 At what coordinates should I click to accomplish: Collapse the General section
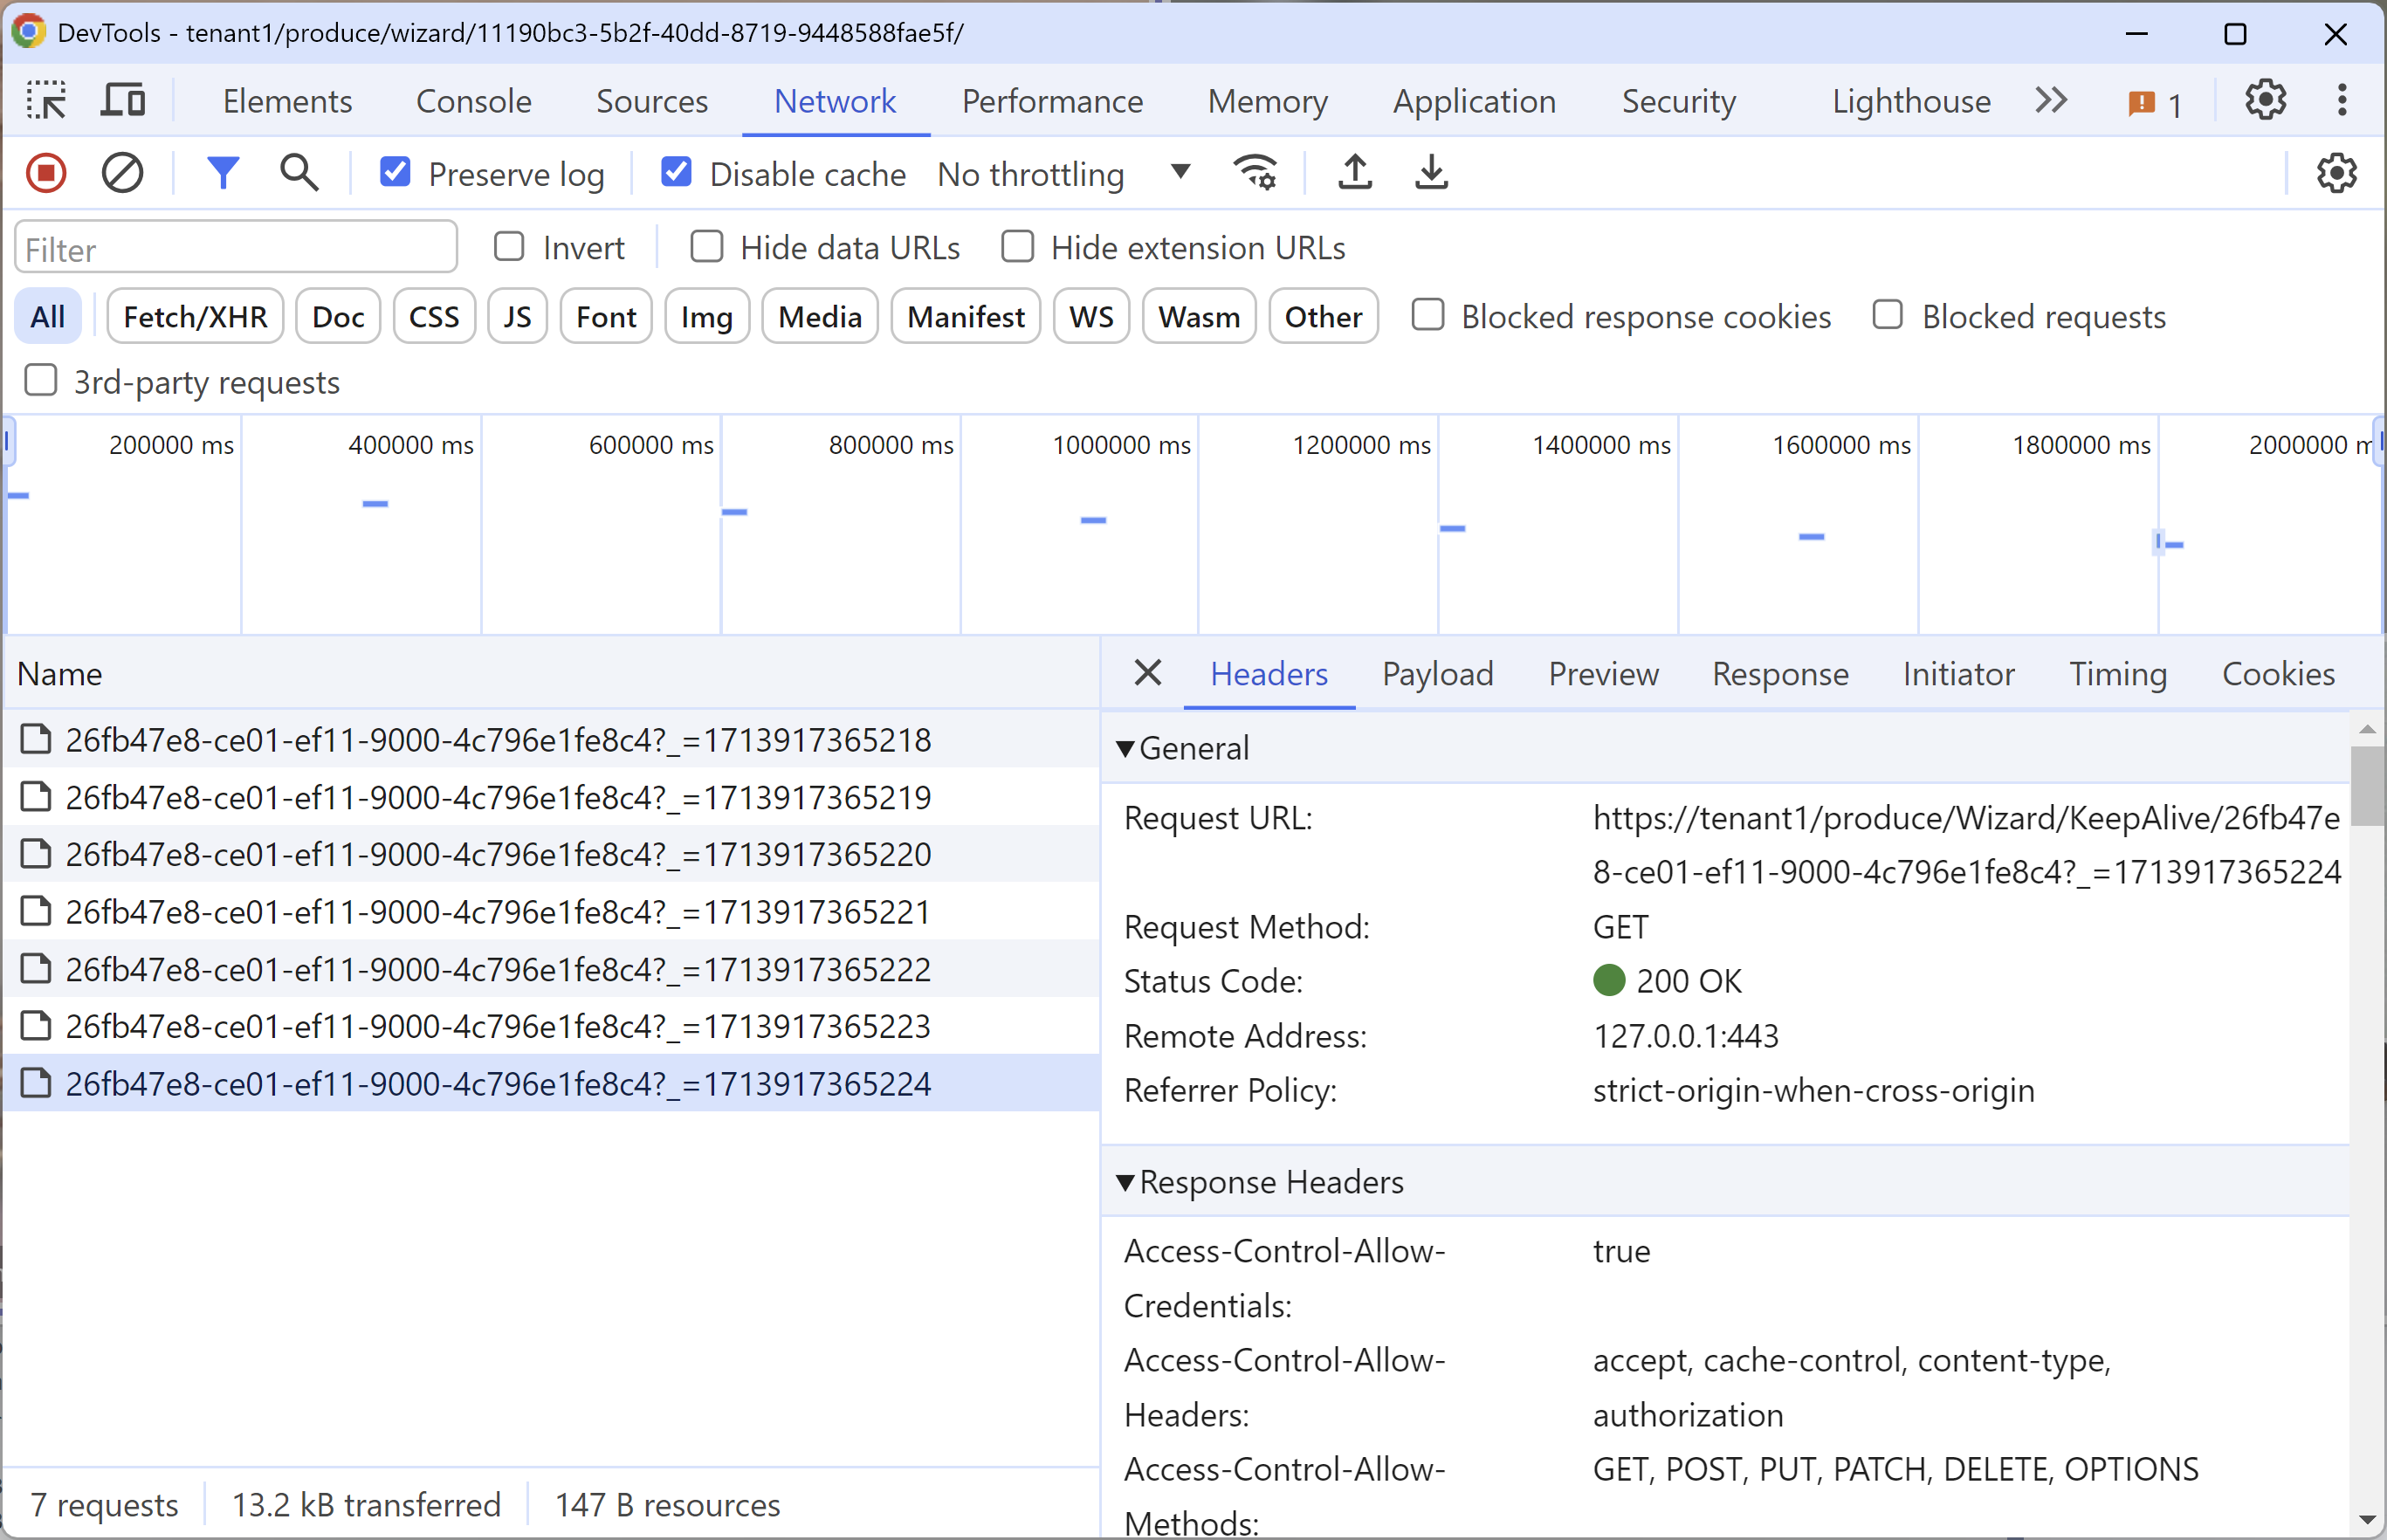1126,748
